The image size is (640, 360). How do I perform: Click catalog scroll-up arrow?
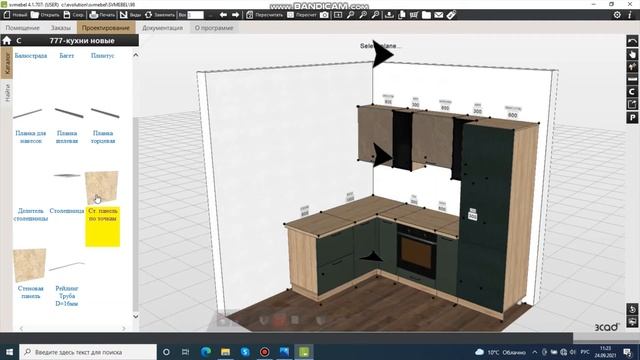point(136,55)
